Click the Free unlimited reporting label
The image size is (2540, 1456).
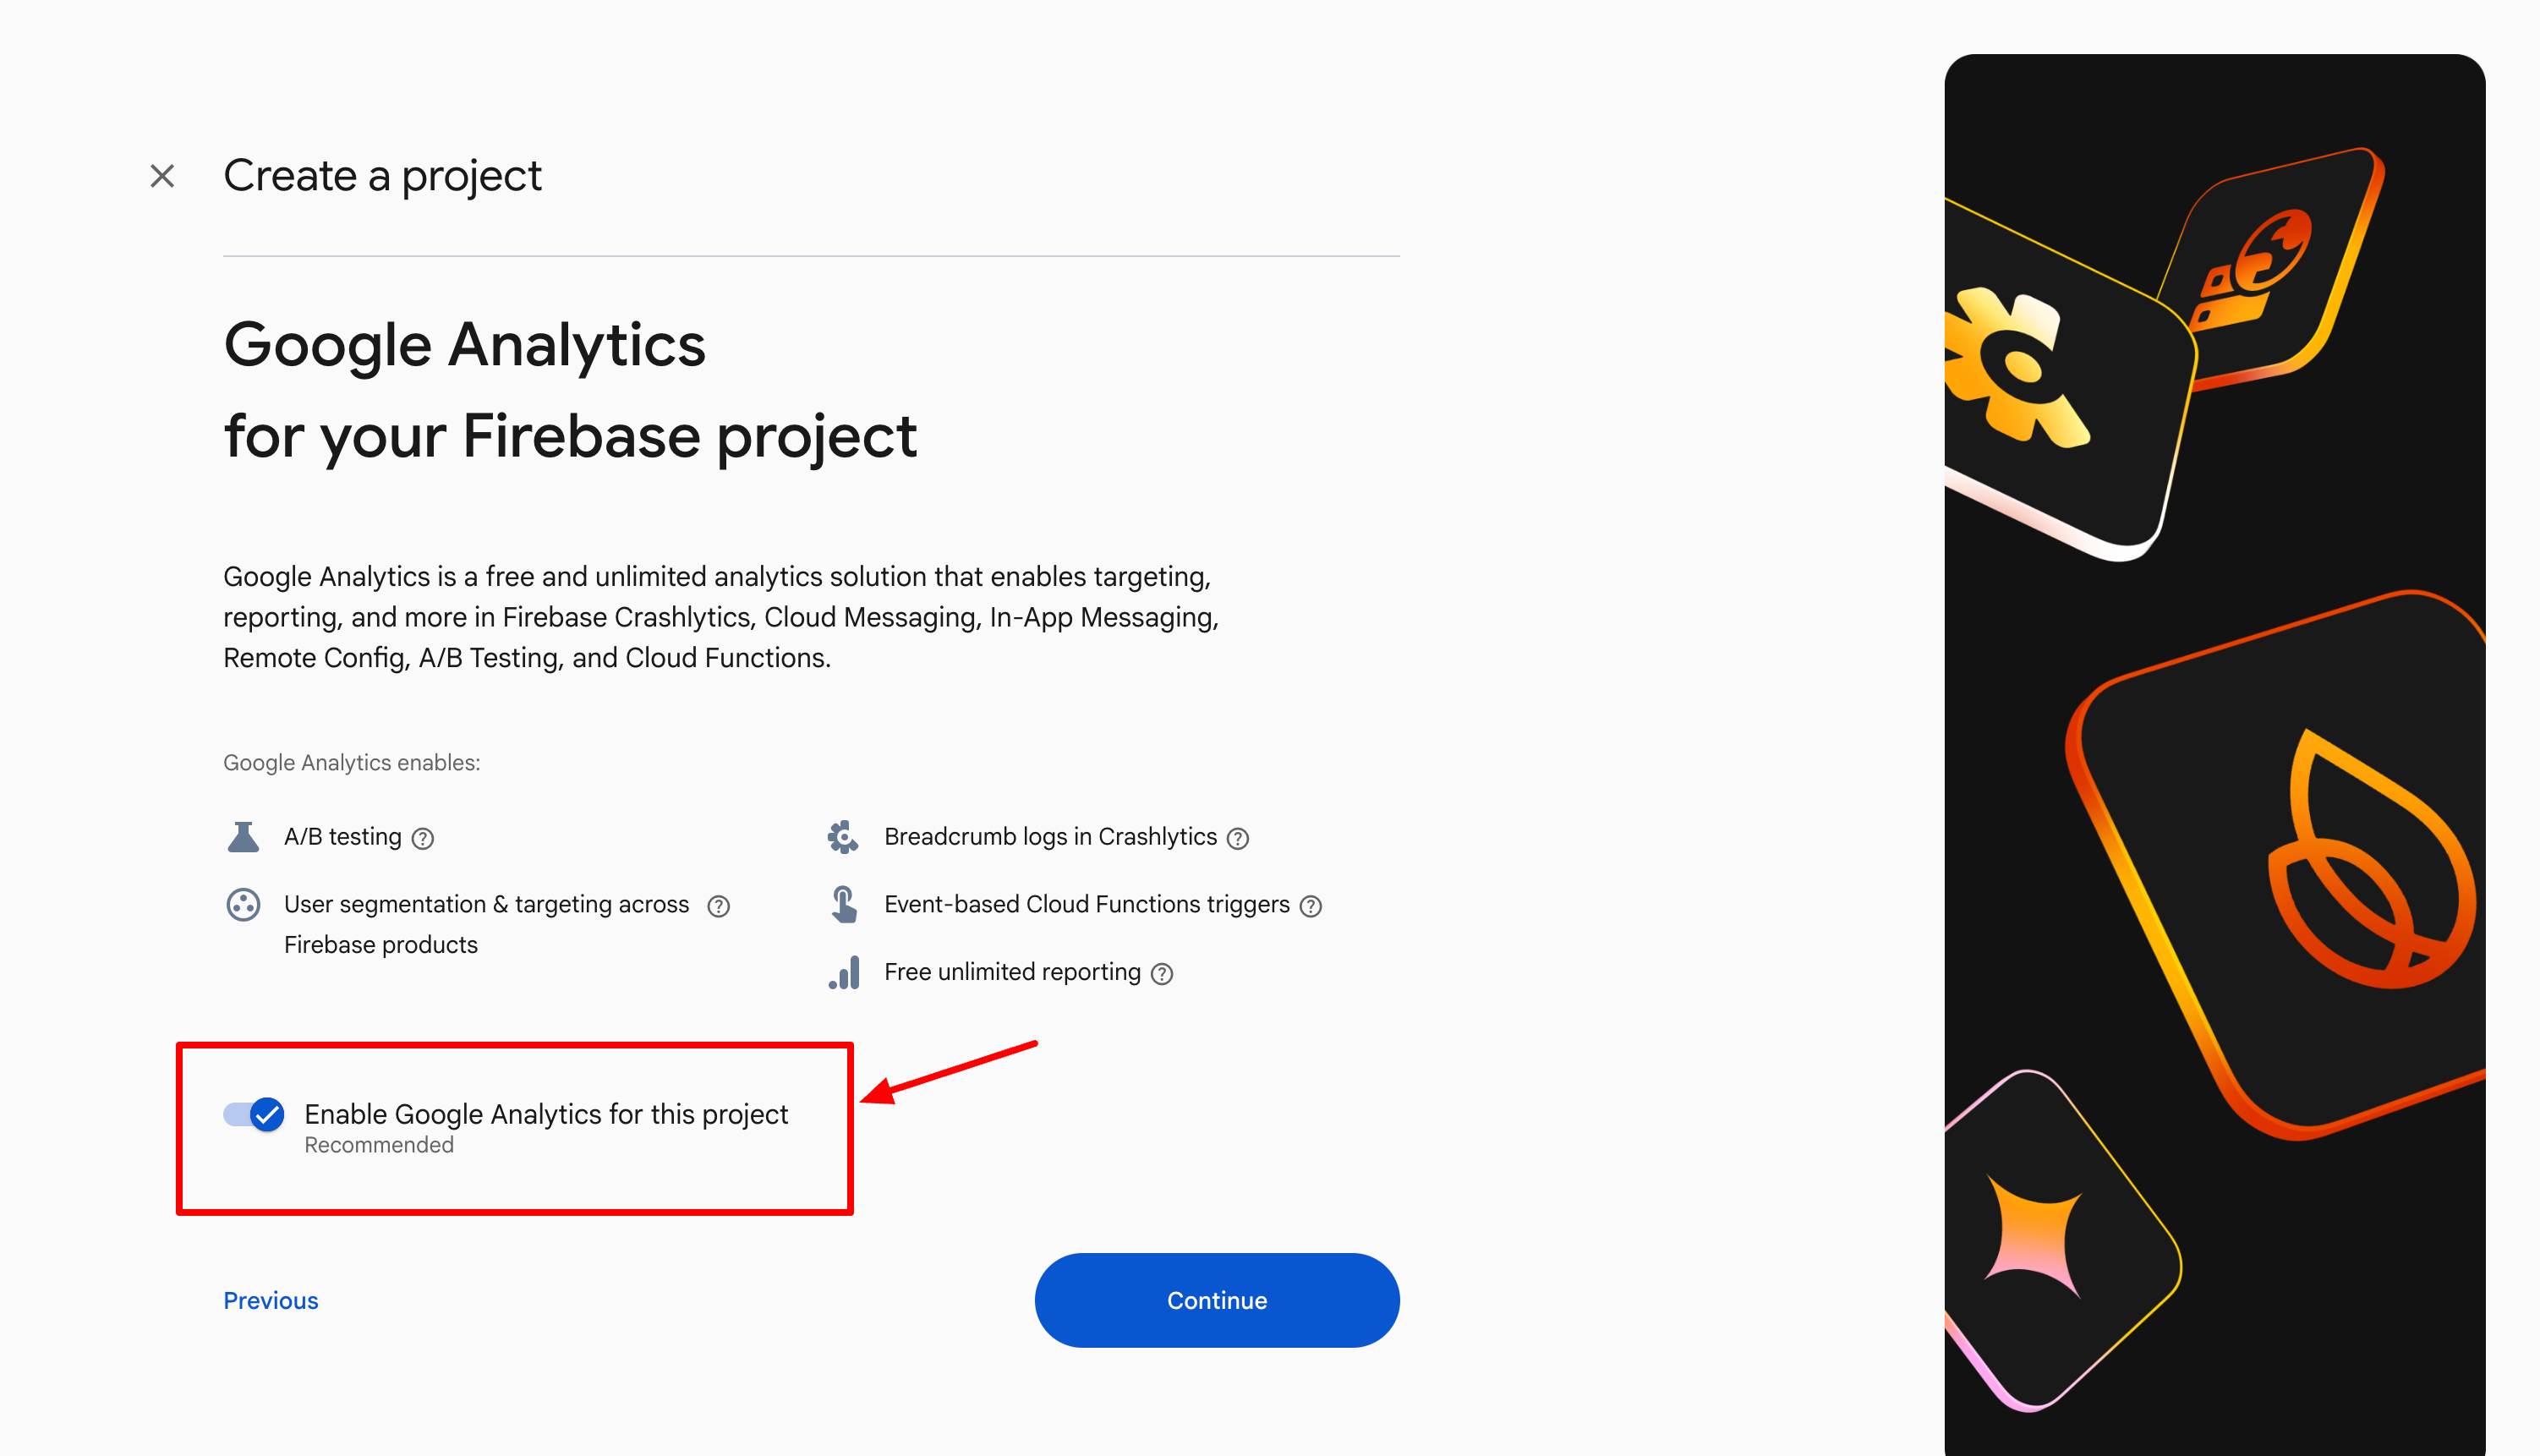1012,972
